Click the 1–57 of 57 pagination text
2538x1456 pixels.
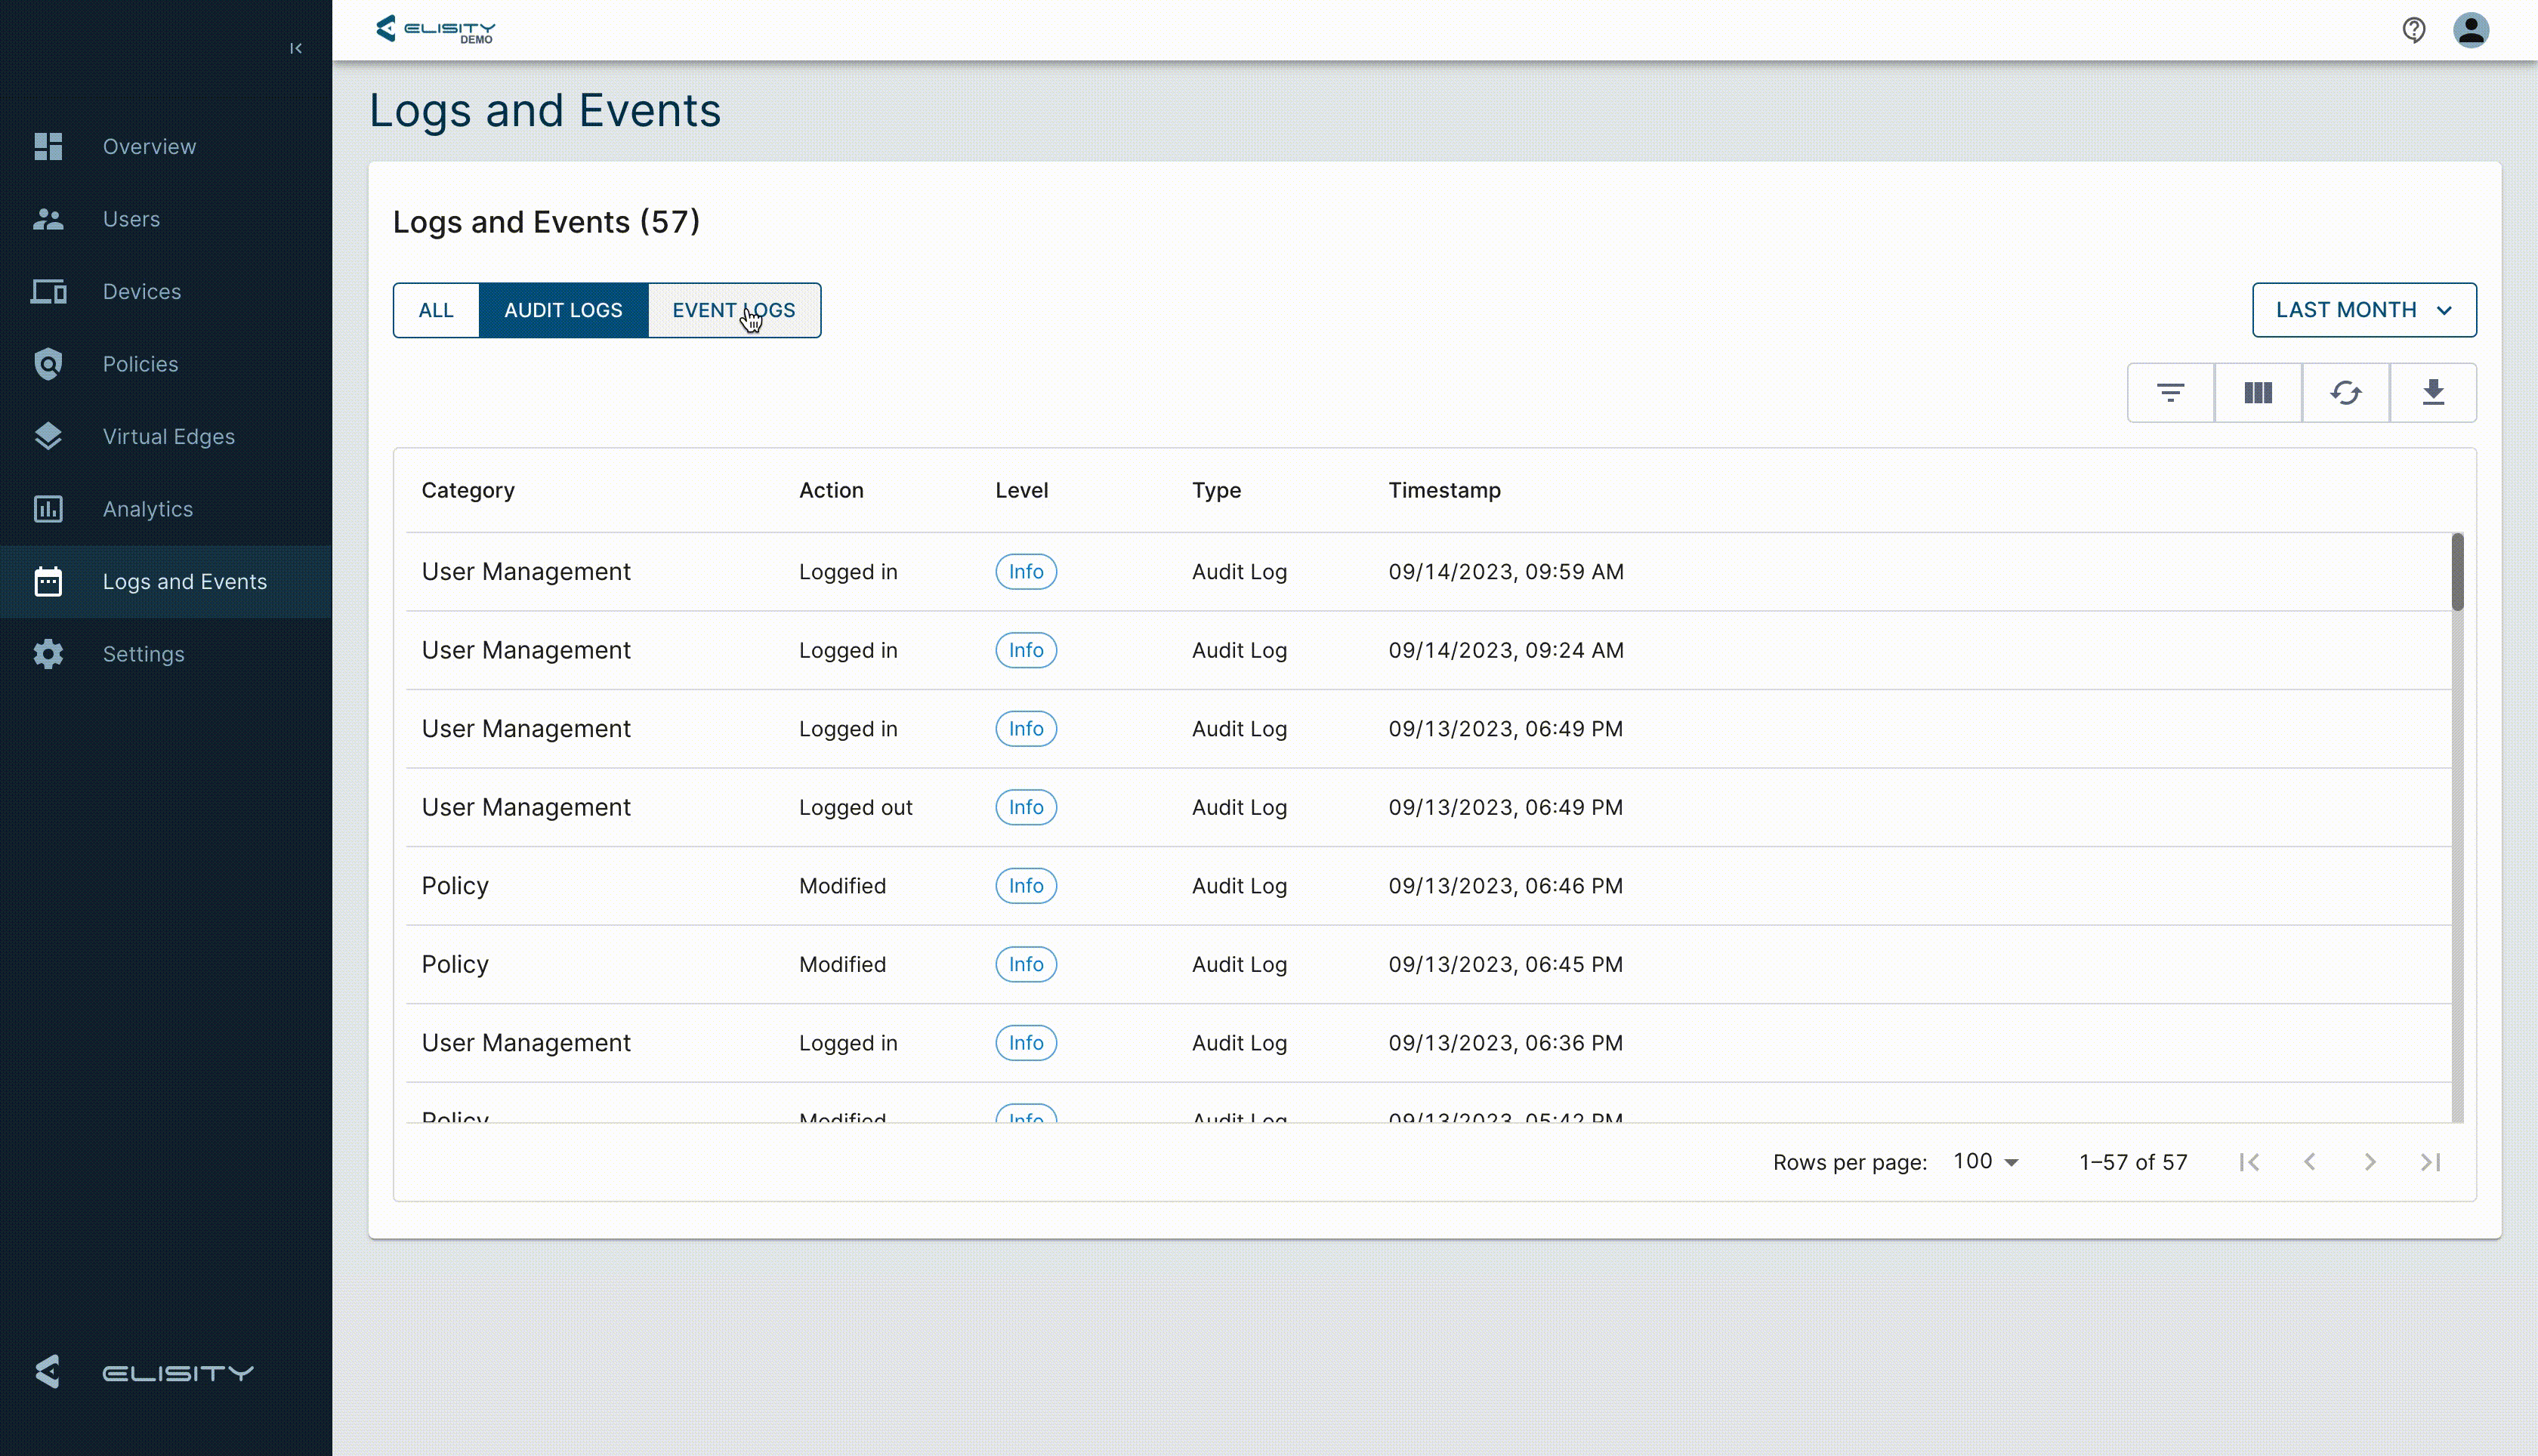point(2133,1162)
